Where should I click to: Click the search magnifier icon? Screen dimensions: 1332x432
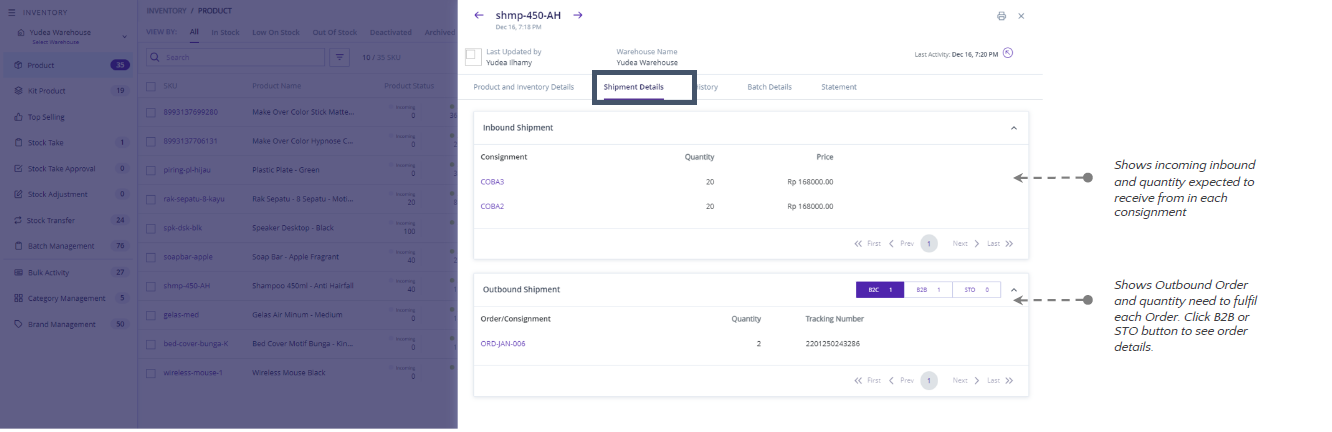click(x=156, y=58)
